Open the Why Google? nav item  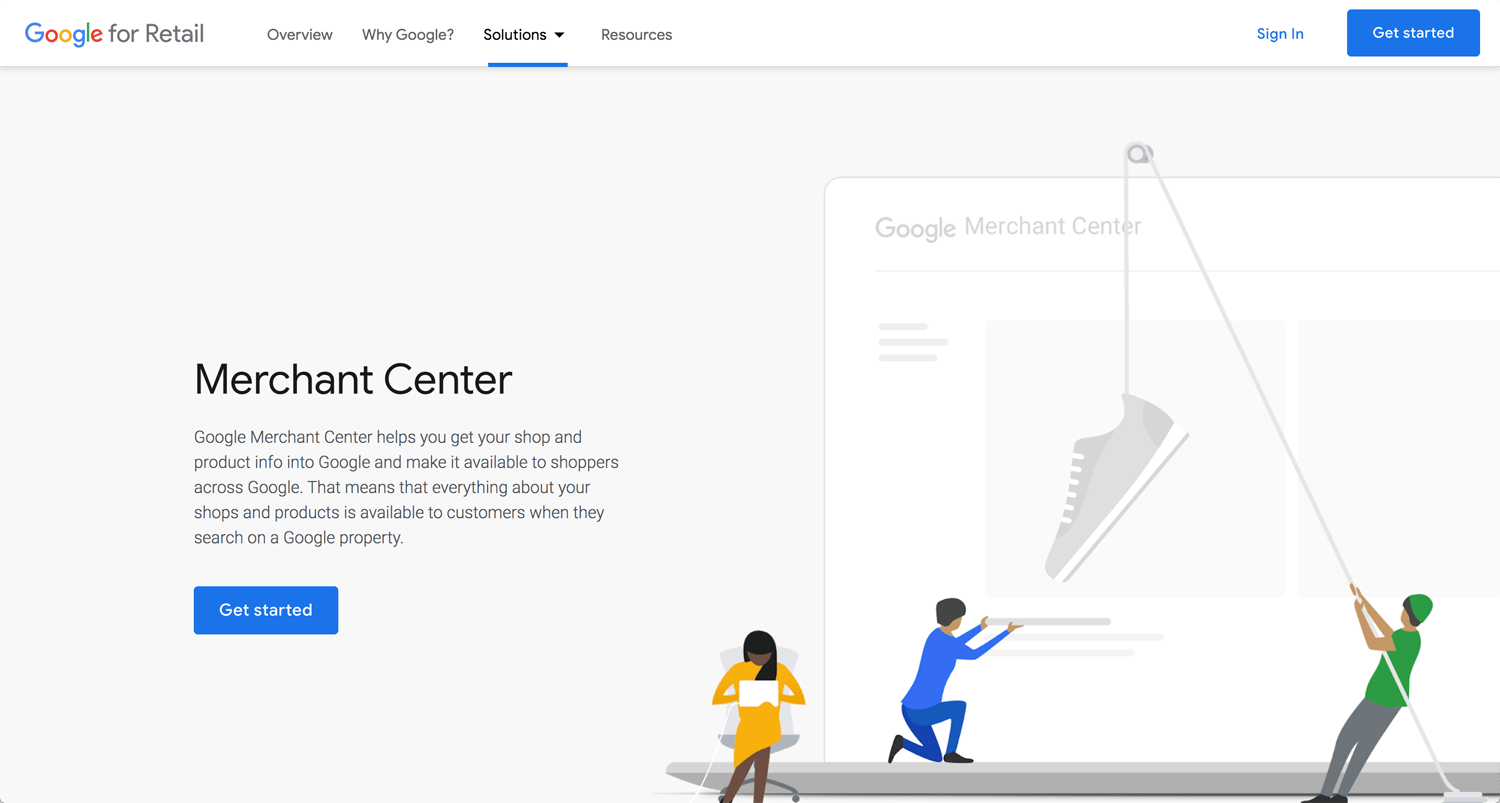click(408, 34)
